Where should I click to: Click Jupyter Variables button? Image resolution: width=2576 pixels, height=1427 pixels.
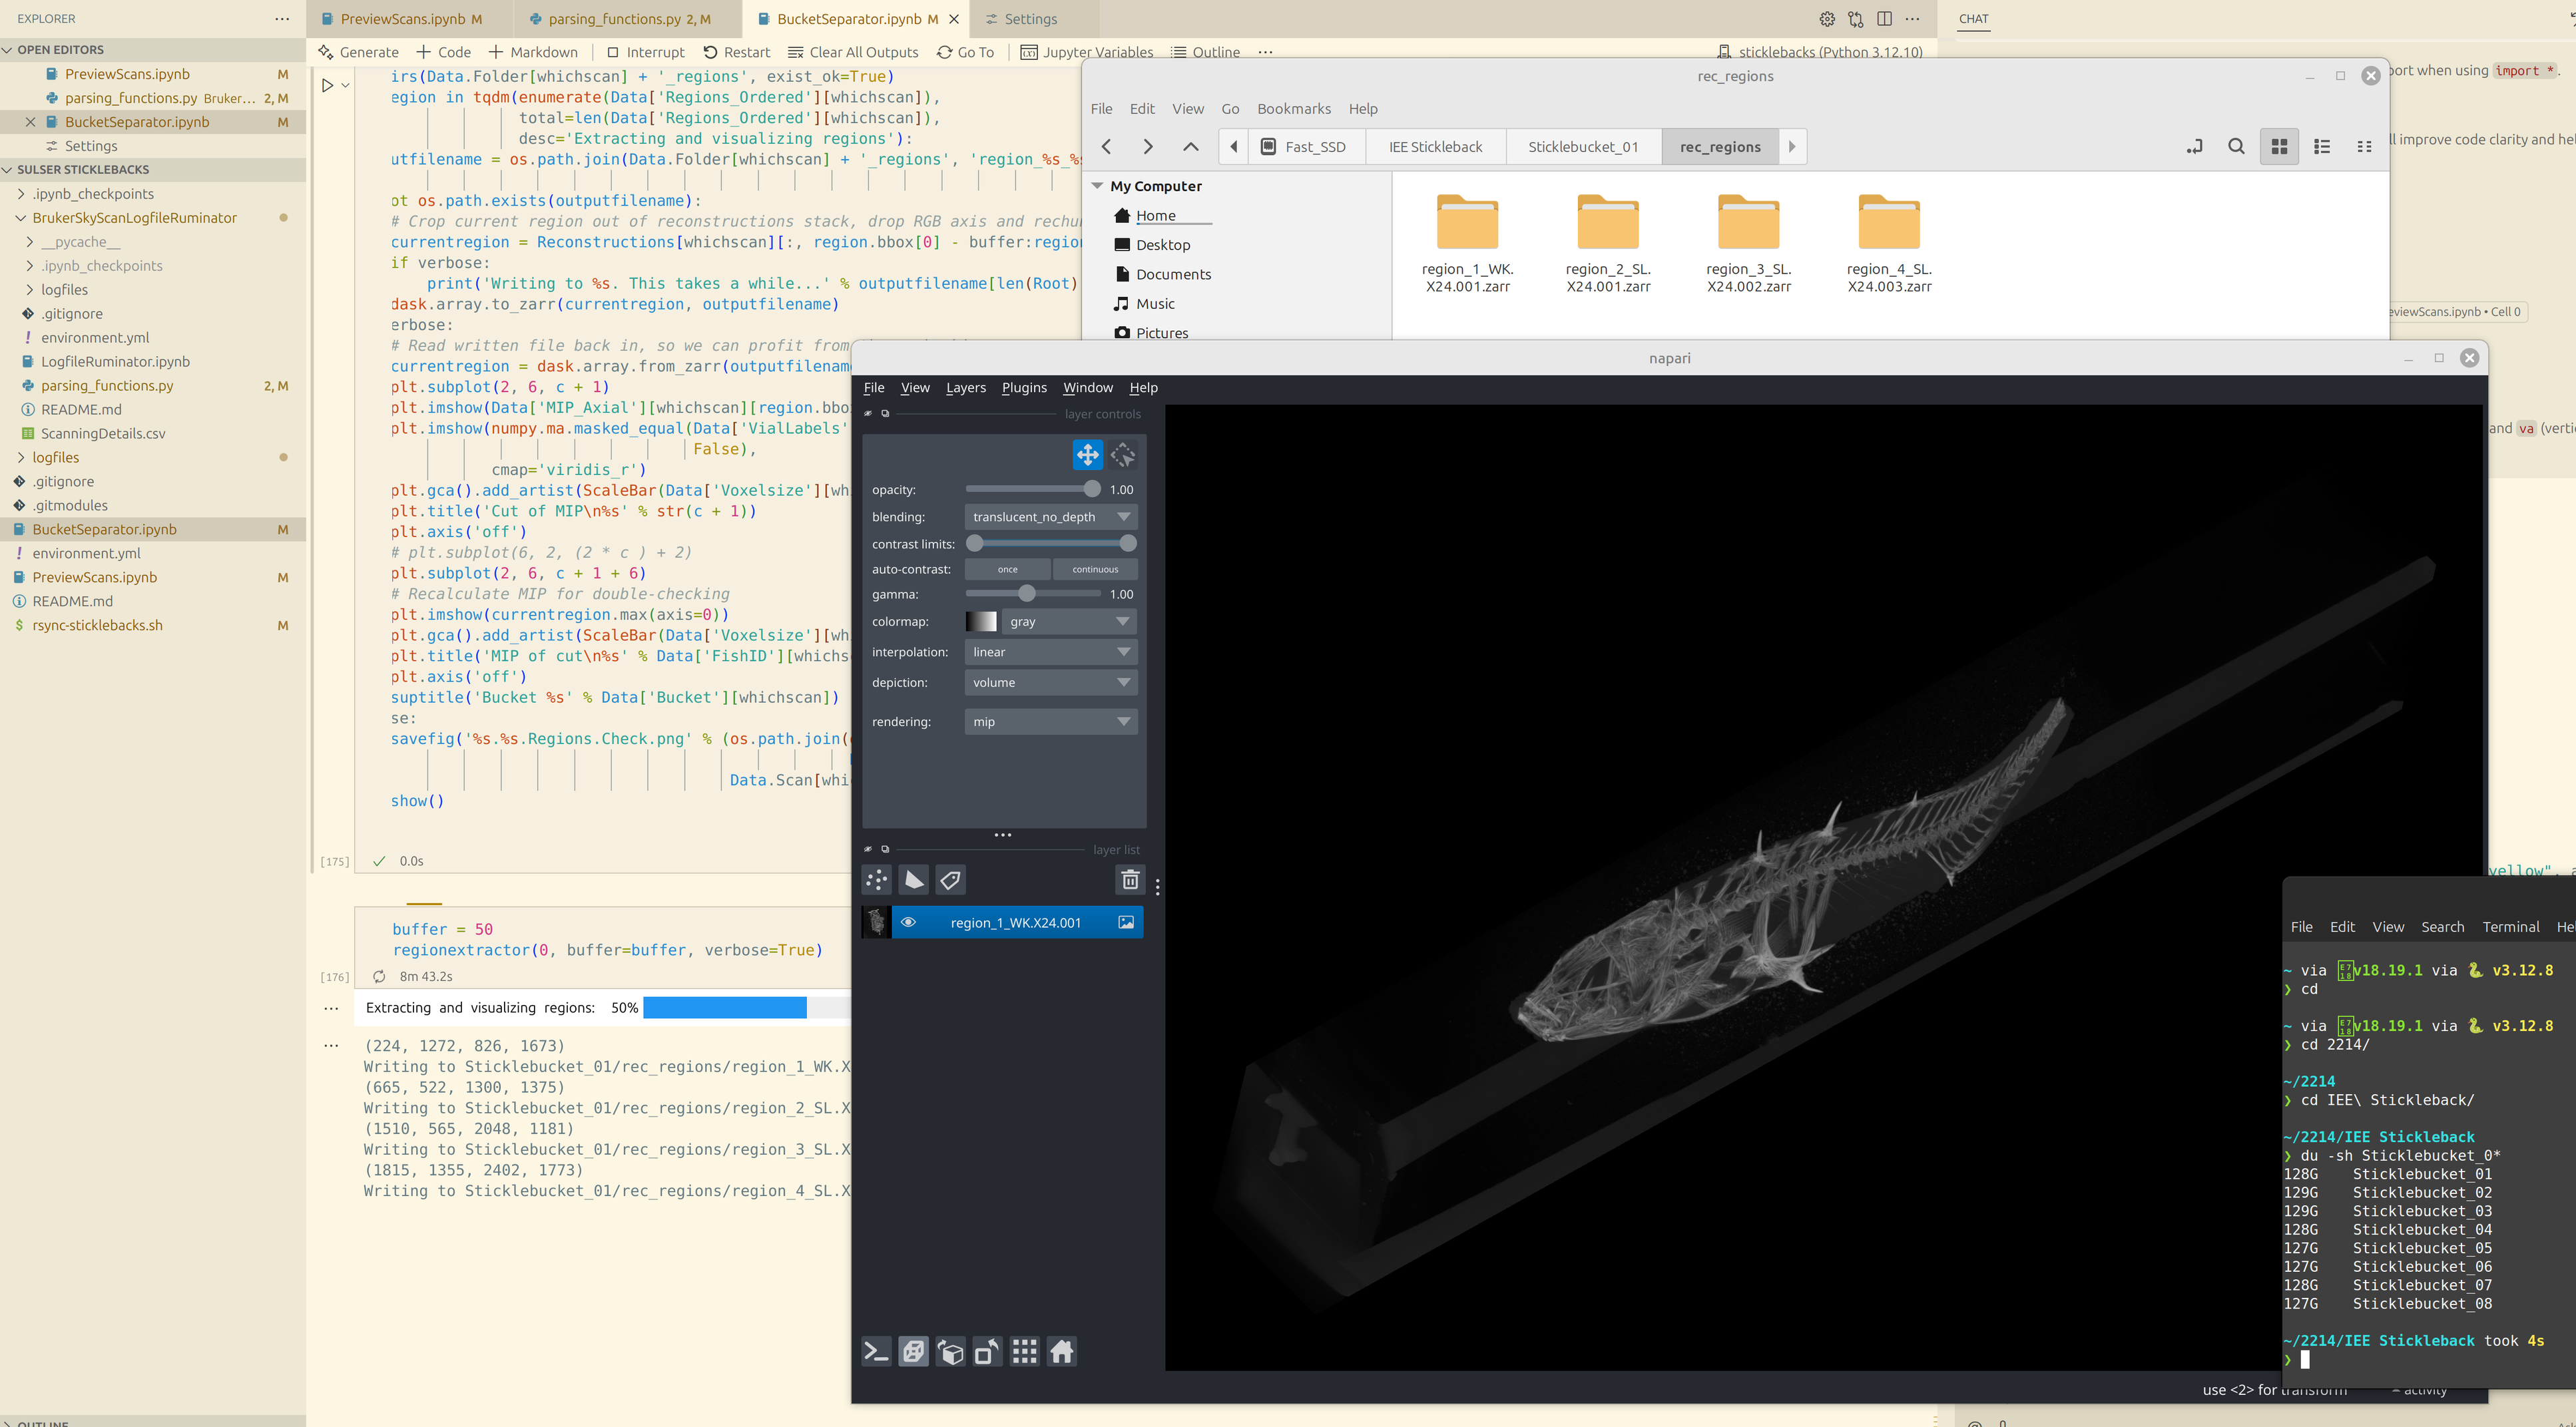(x=1086, y=52)
